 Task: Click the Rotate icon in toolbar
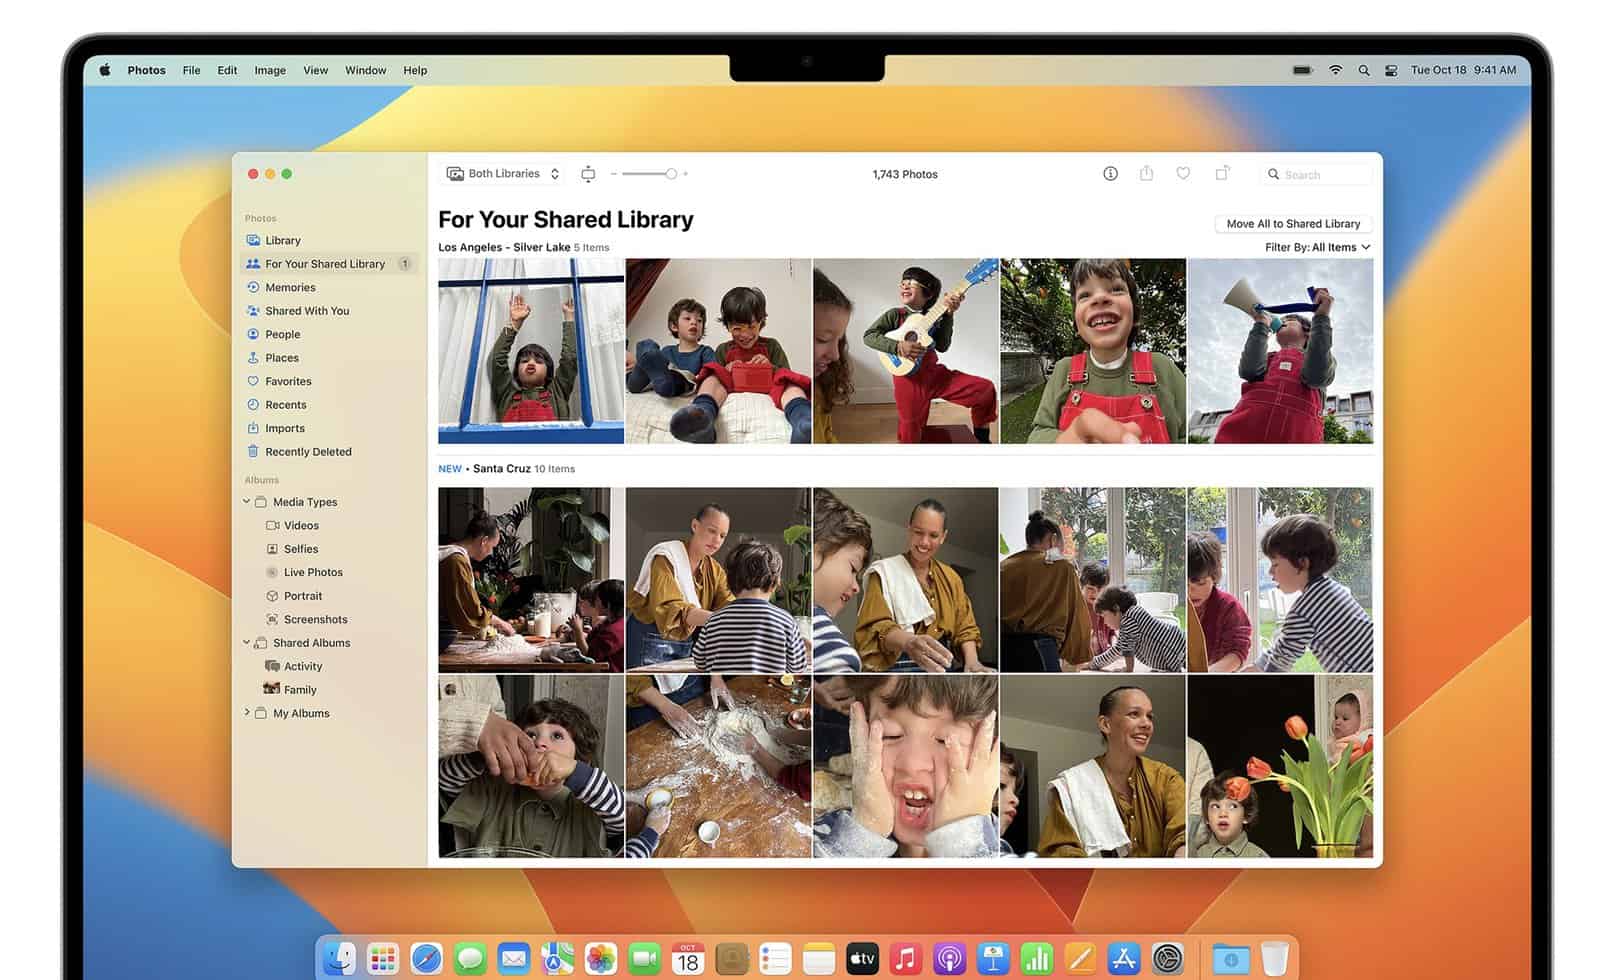(x=1222, y=174)
